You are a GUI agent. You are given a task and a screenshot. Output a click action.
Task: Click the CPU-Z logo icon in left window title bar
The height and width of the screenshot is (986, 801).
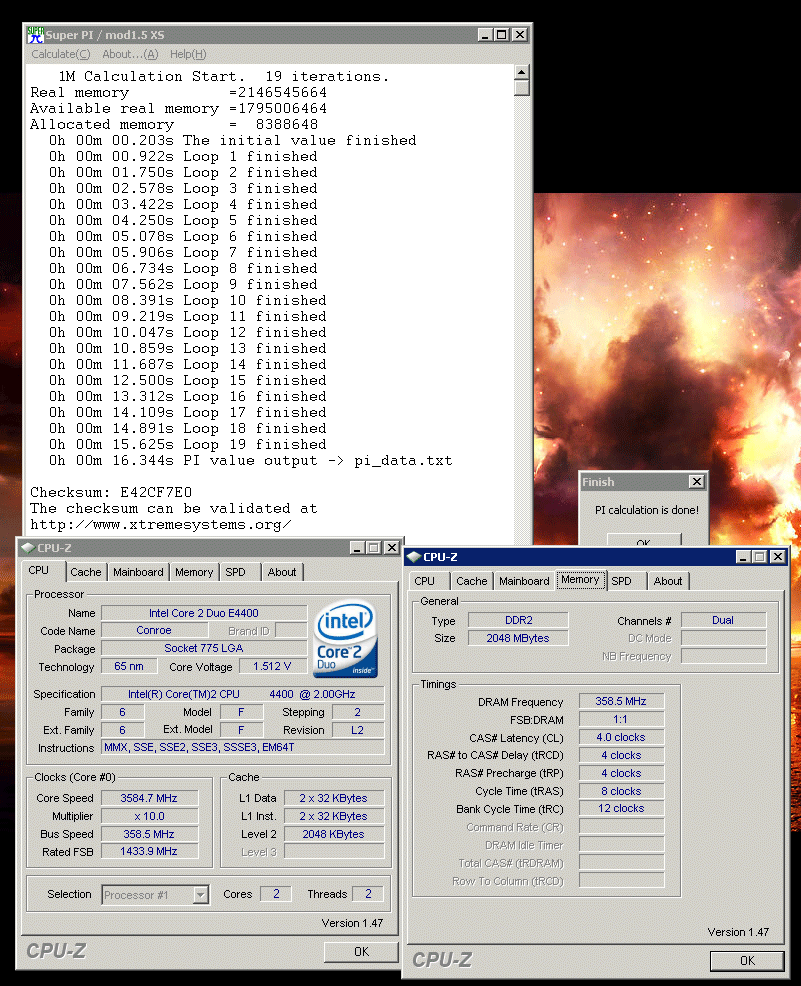click(x=28, y=548)
